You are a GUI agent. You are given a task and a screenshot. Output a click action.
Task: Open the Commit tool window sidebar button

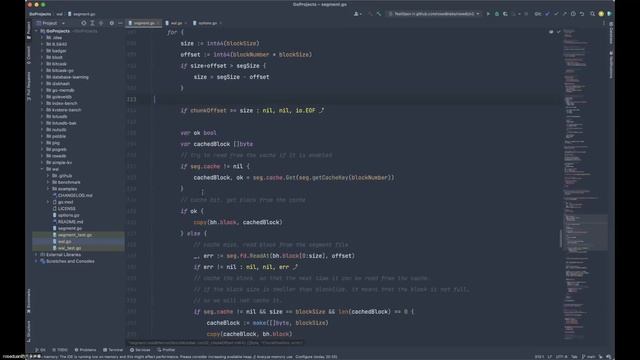click(29, 55)
